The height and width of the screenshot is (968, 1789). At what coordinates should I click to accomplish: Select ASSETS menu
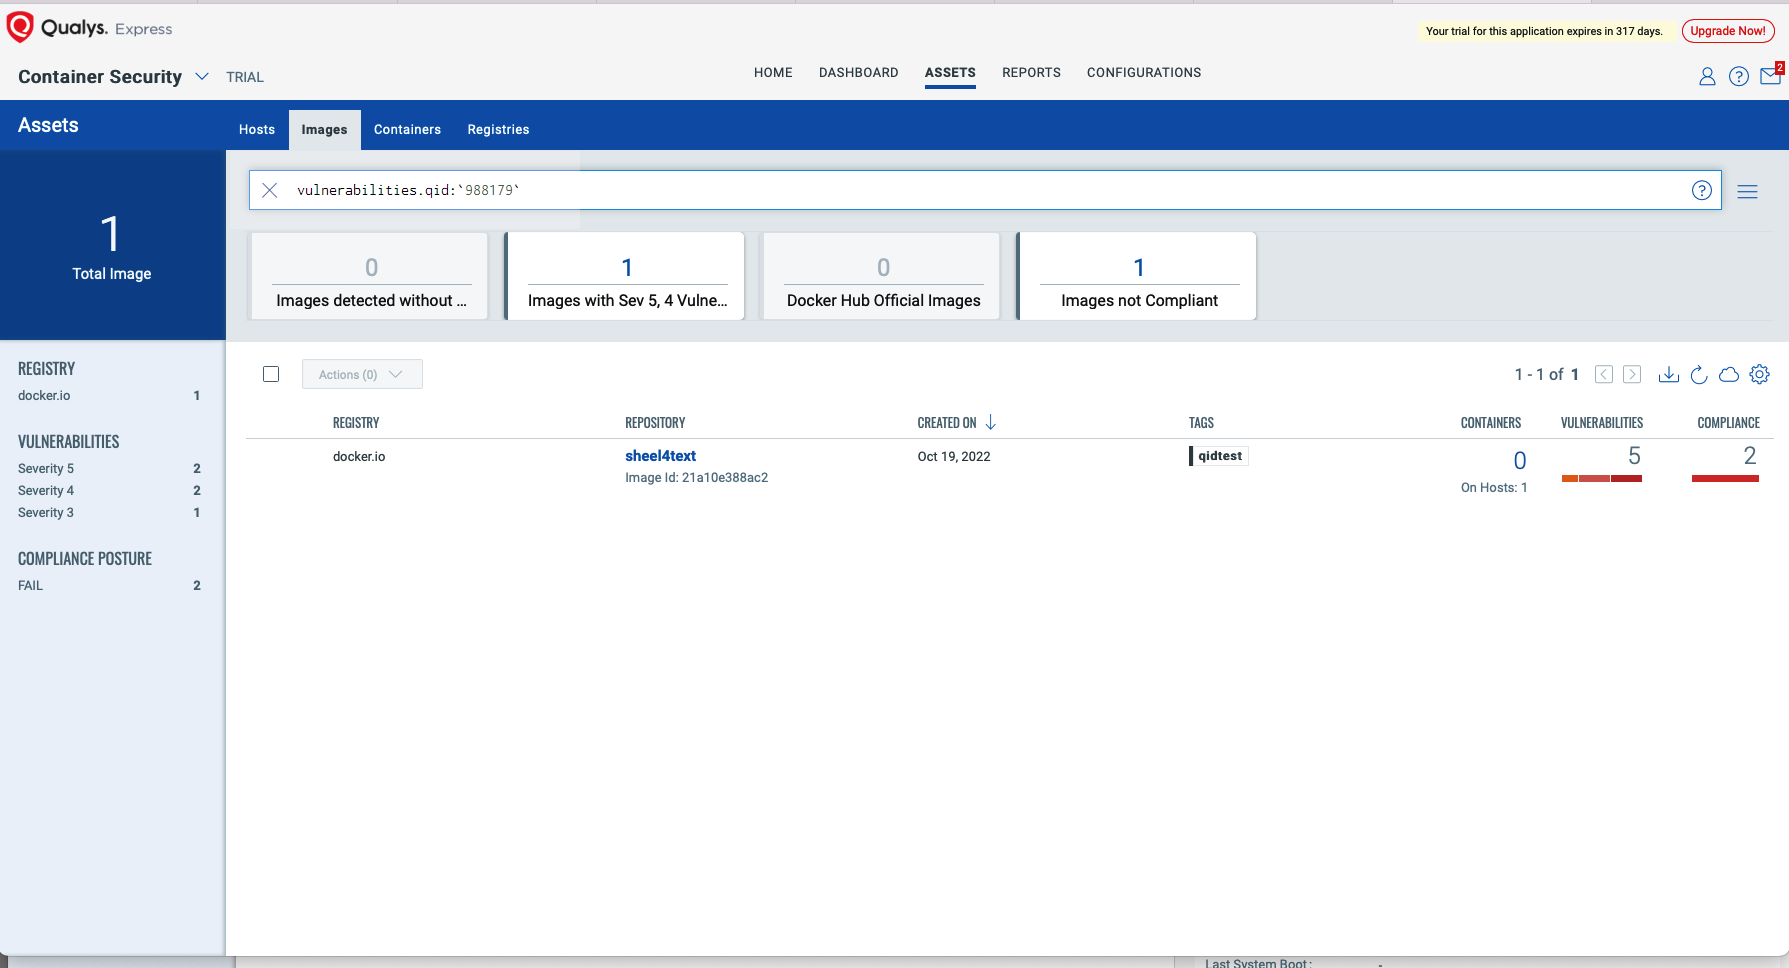click(x=950, y=73)
